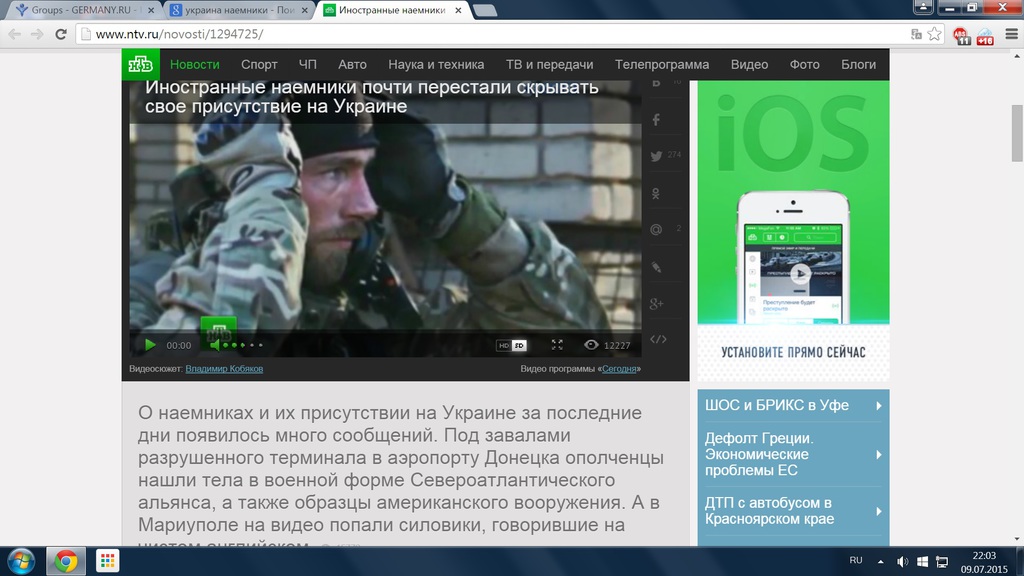Click the translate page icon in address bar
This screenshot has width=1024, height=576.
[916, 34]
